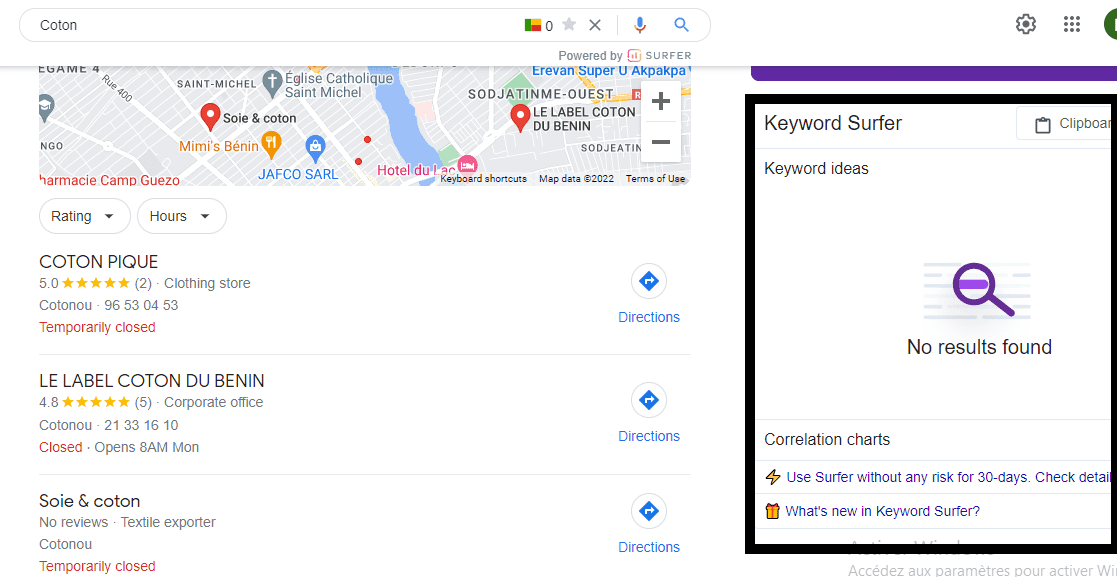Open Use Surfer 30-days offer link
This screenshot has width=1117, height=577.
pyautogui.click(x=947, y=477)
